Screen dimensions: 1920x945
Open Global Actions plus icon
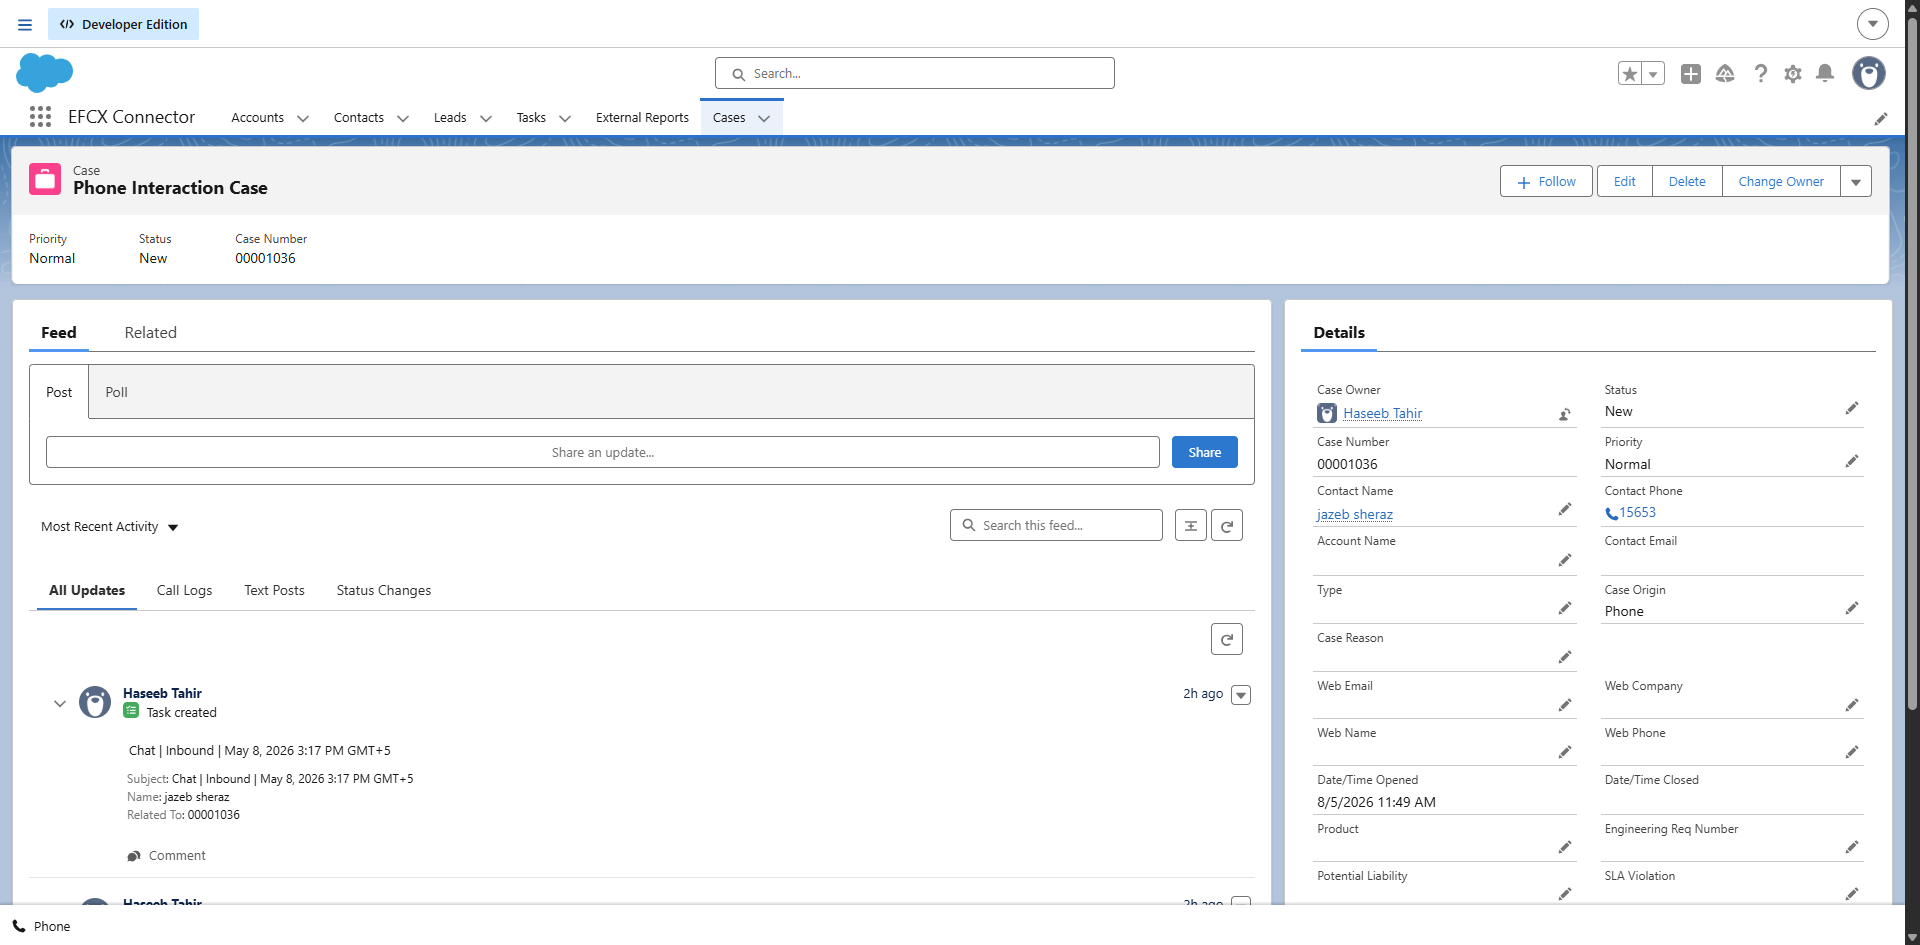point(1691,74)
